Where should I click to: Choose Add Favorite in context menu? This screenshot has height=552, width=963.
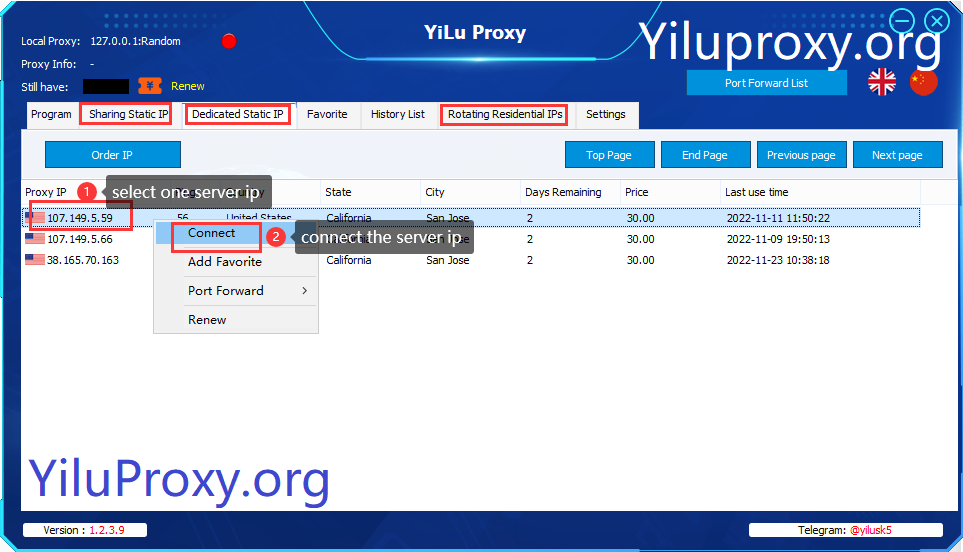(x=225, y=262)
